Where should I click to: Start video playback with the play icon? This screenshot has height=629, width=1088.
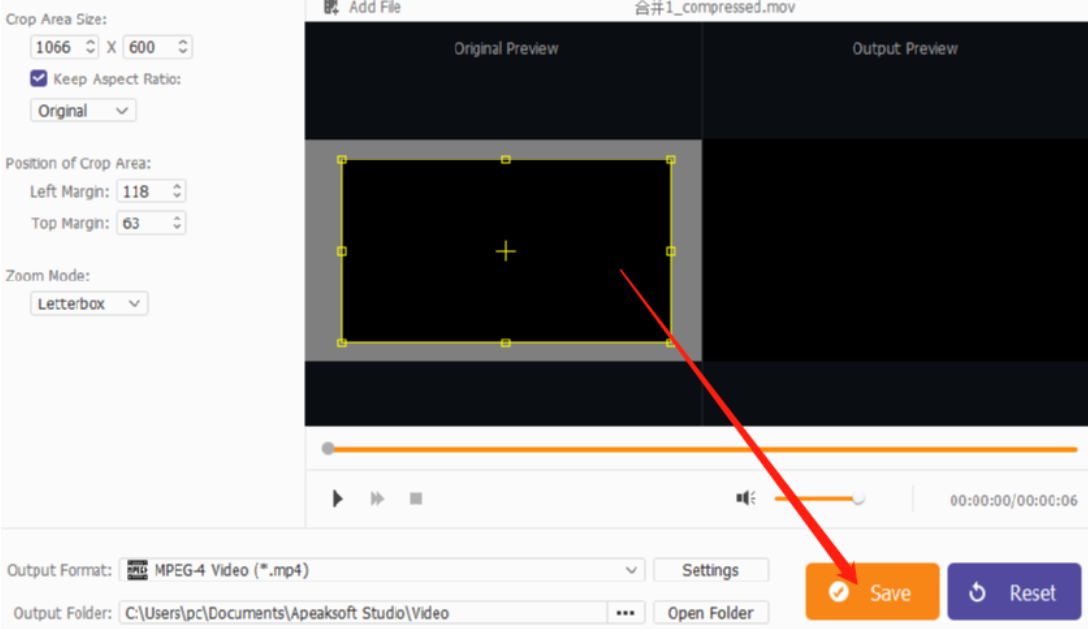(337, 498)
